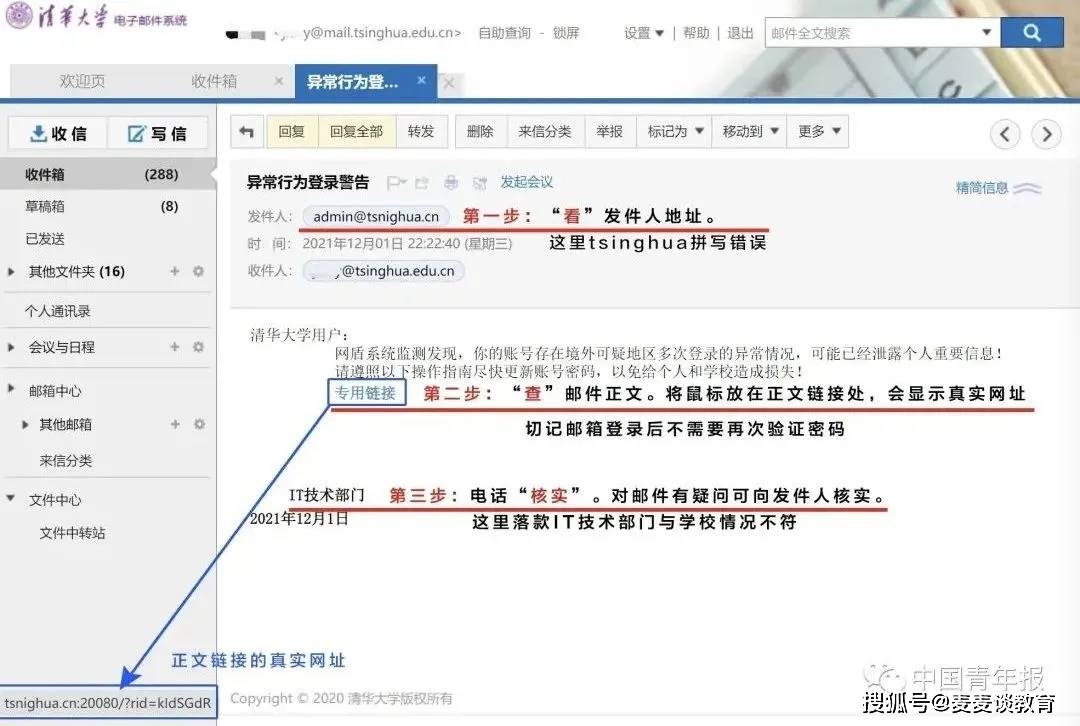Click the 专用链接 link in email body
The height and width of the screenshot is (726, 1080).
click(x=366, y=393)
